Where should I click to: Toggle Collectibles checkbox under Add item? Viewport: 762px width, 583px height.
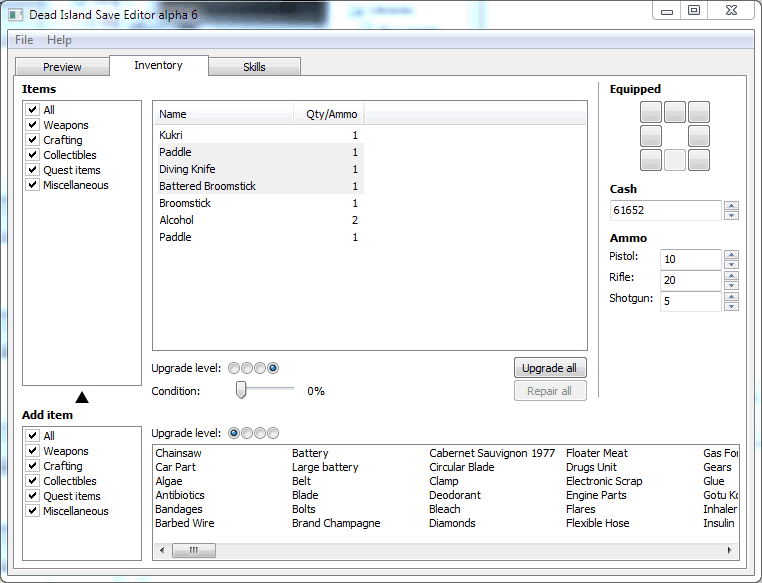point(33,481)
